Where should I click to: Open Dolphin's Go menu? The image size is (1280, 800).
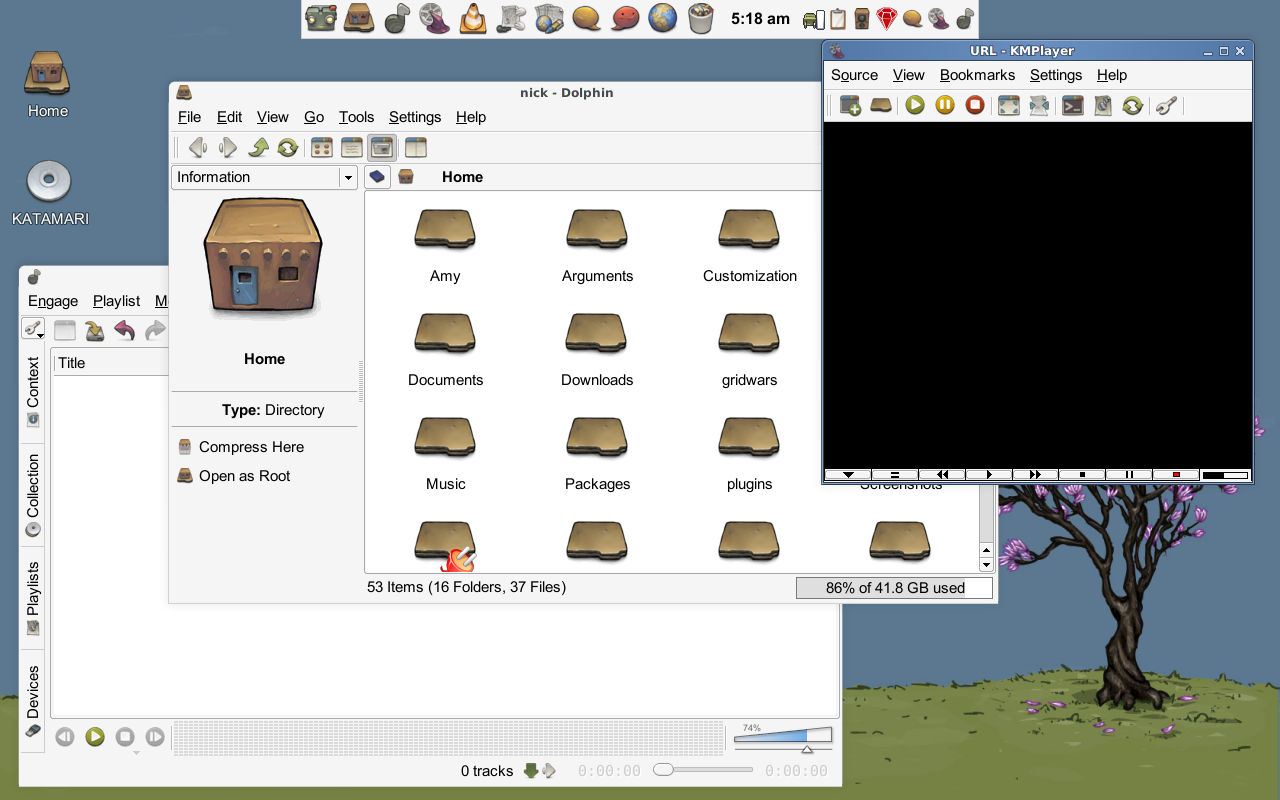point(314,117)
